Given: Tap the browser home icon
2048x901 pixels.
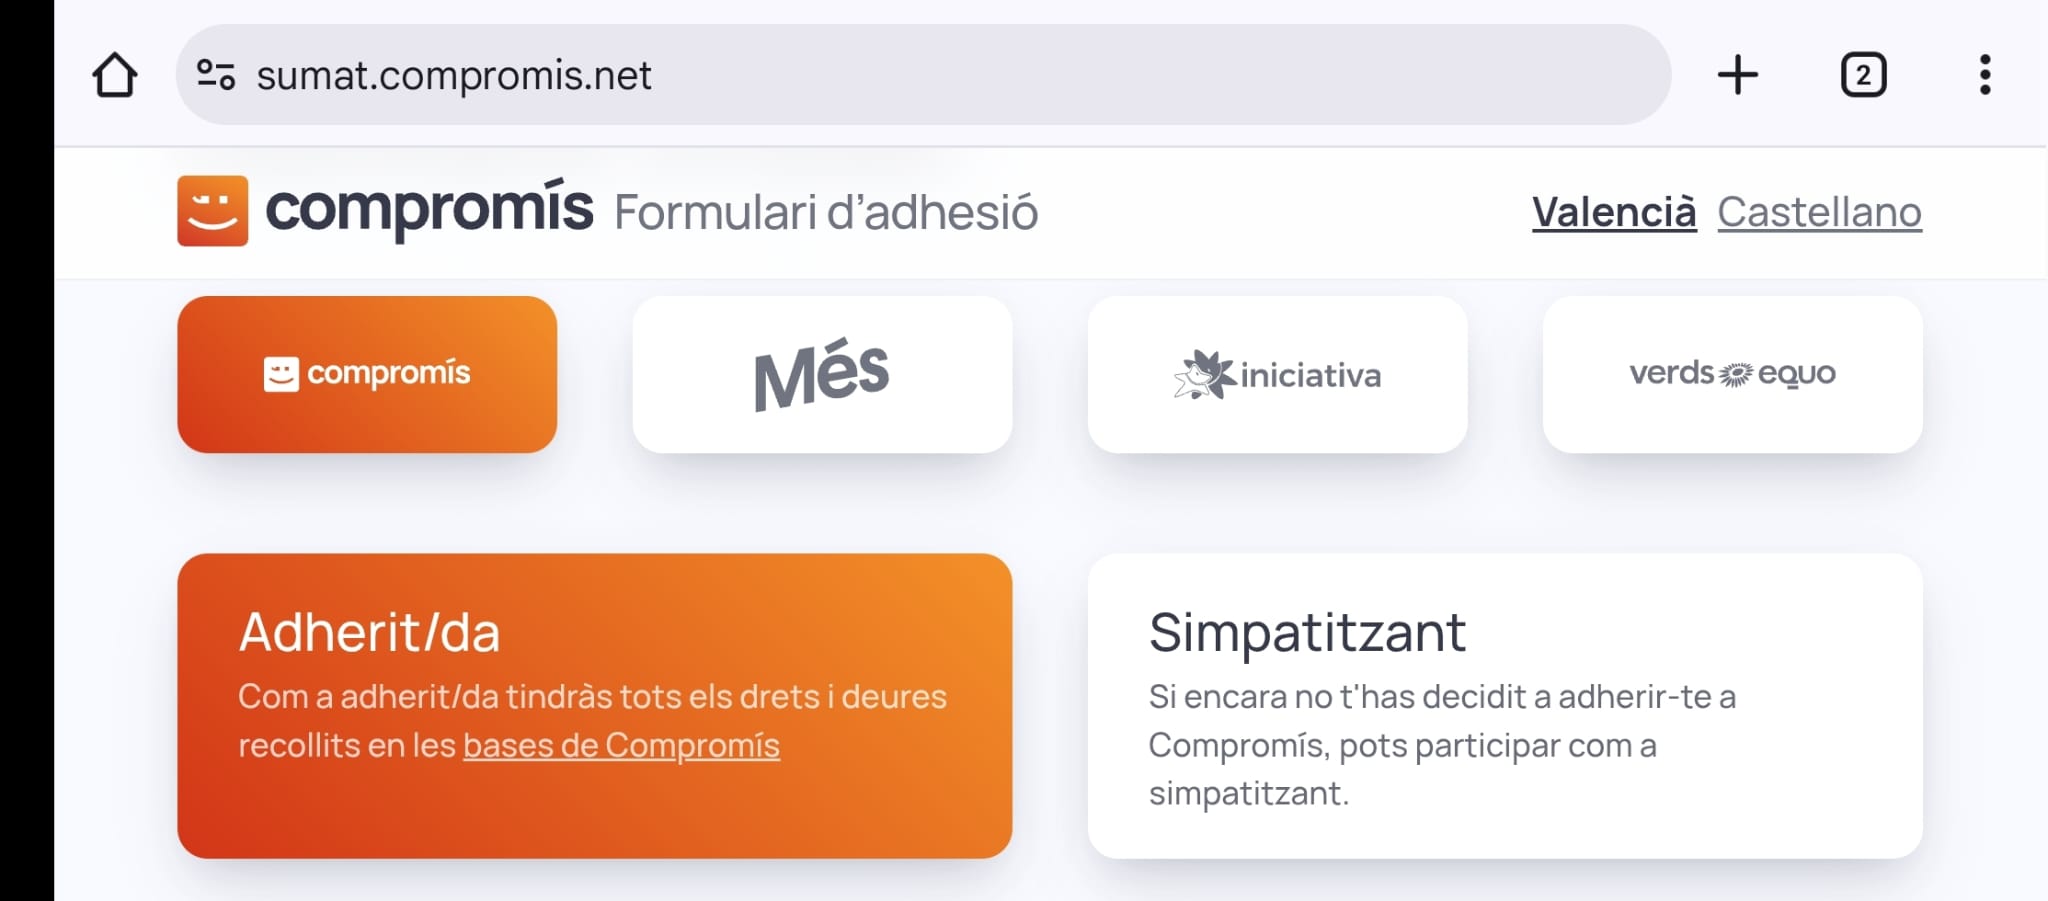Looking at the screenshot, I should tap(114, 75).
